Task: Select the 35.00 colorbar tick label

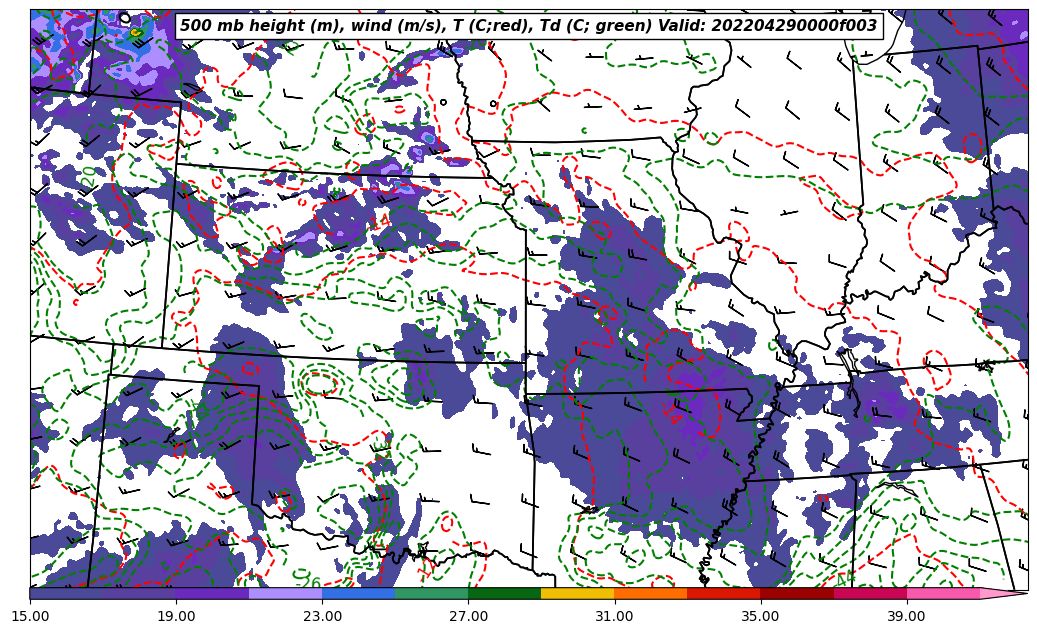Action: 760,616
